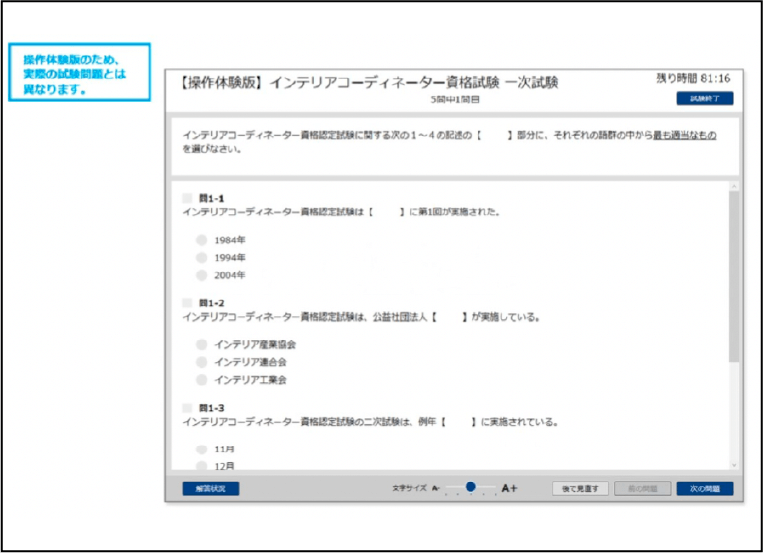Click the scrollbar down arrow

(735, 465)
